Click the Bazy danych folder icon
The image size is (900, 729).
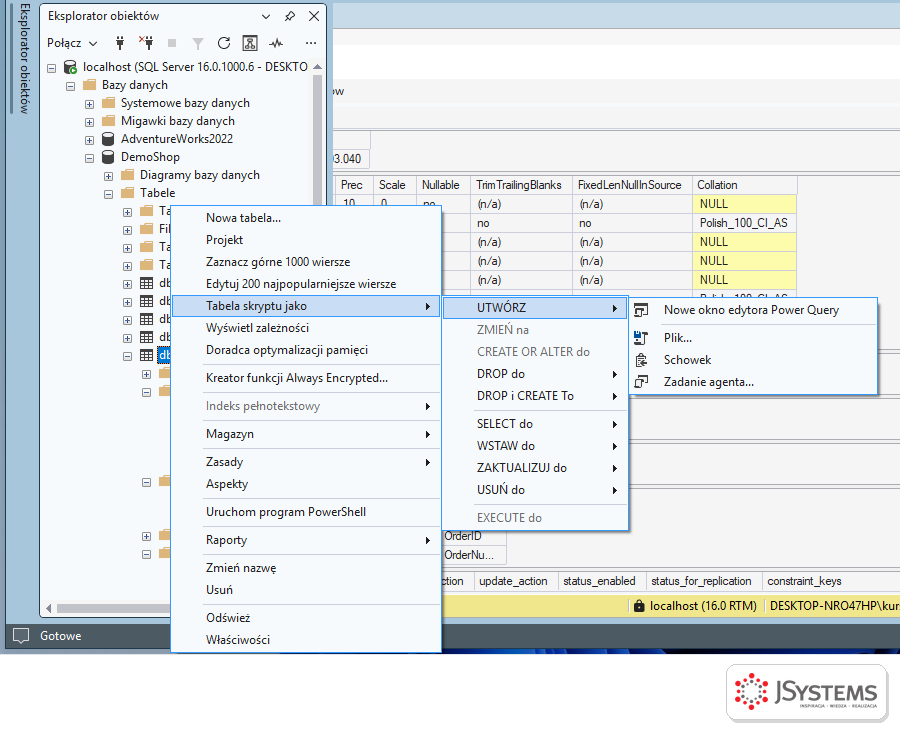pos(90,85)
